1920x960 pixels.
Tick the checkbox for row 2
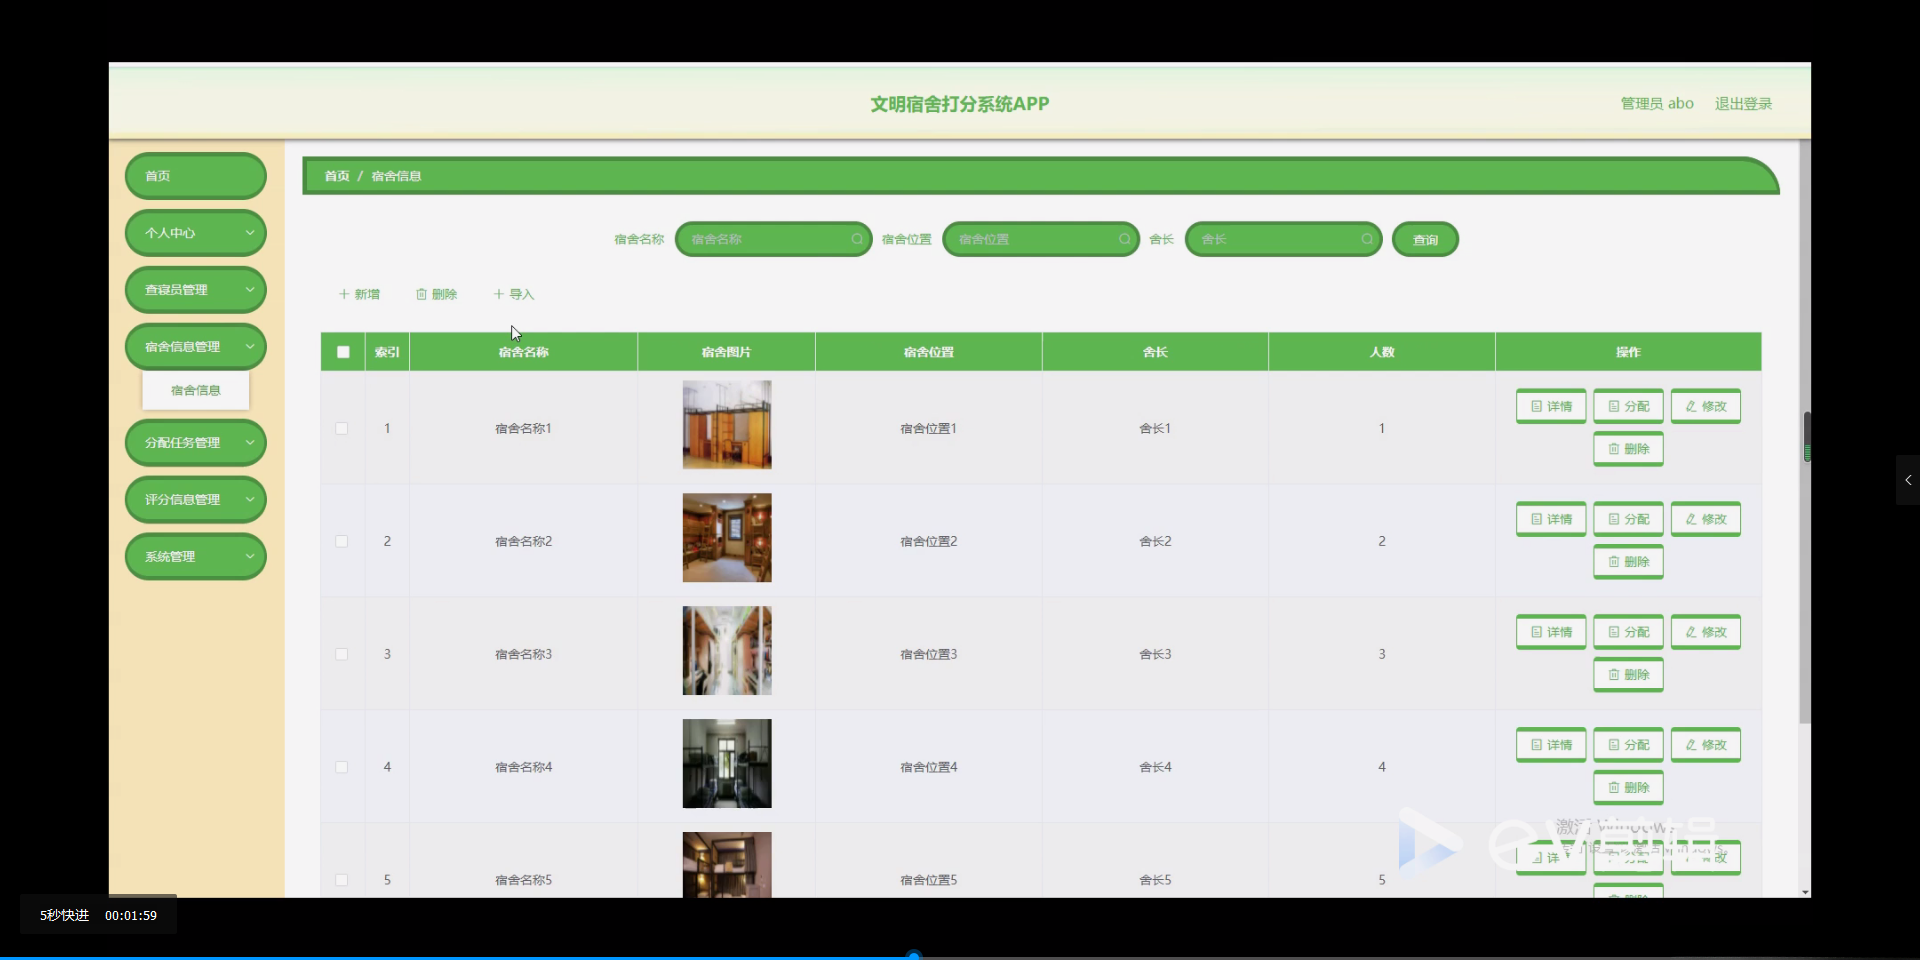click(341, 541)
